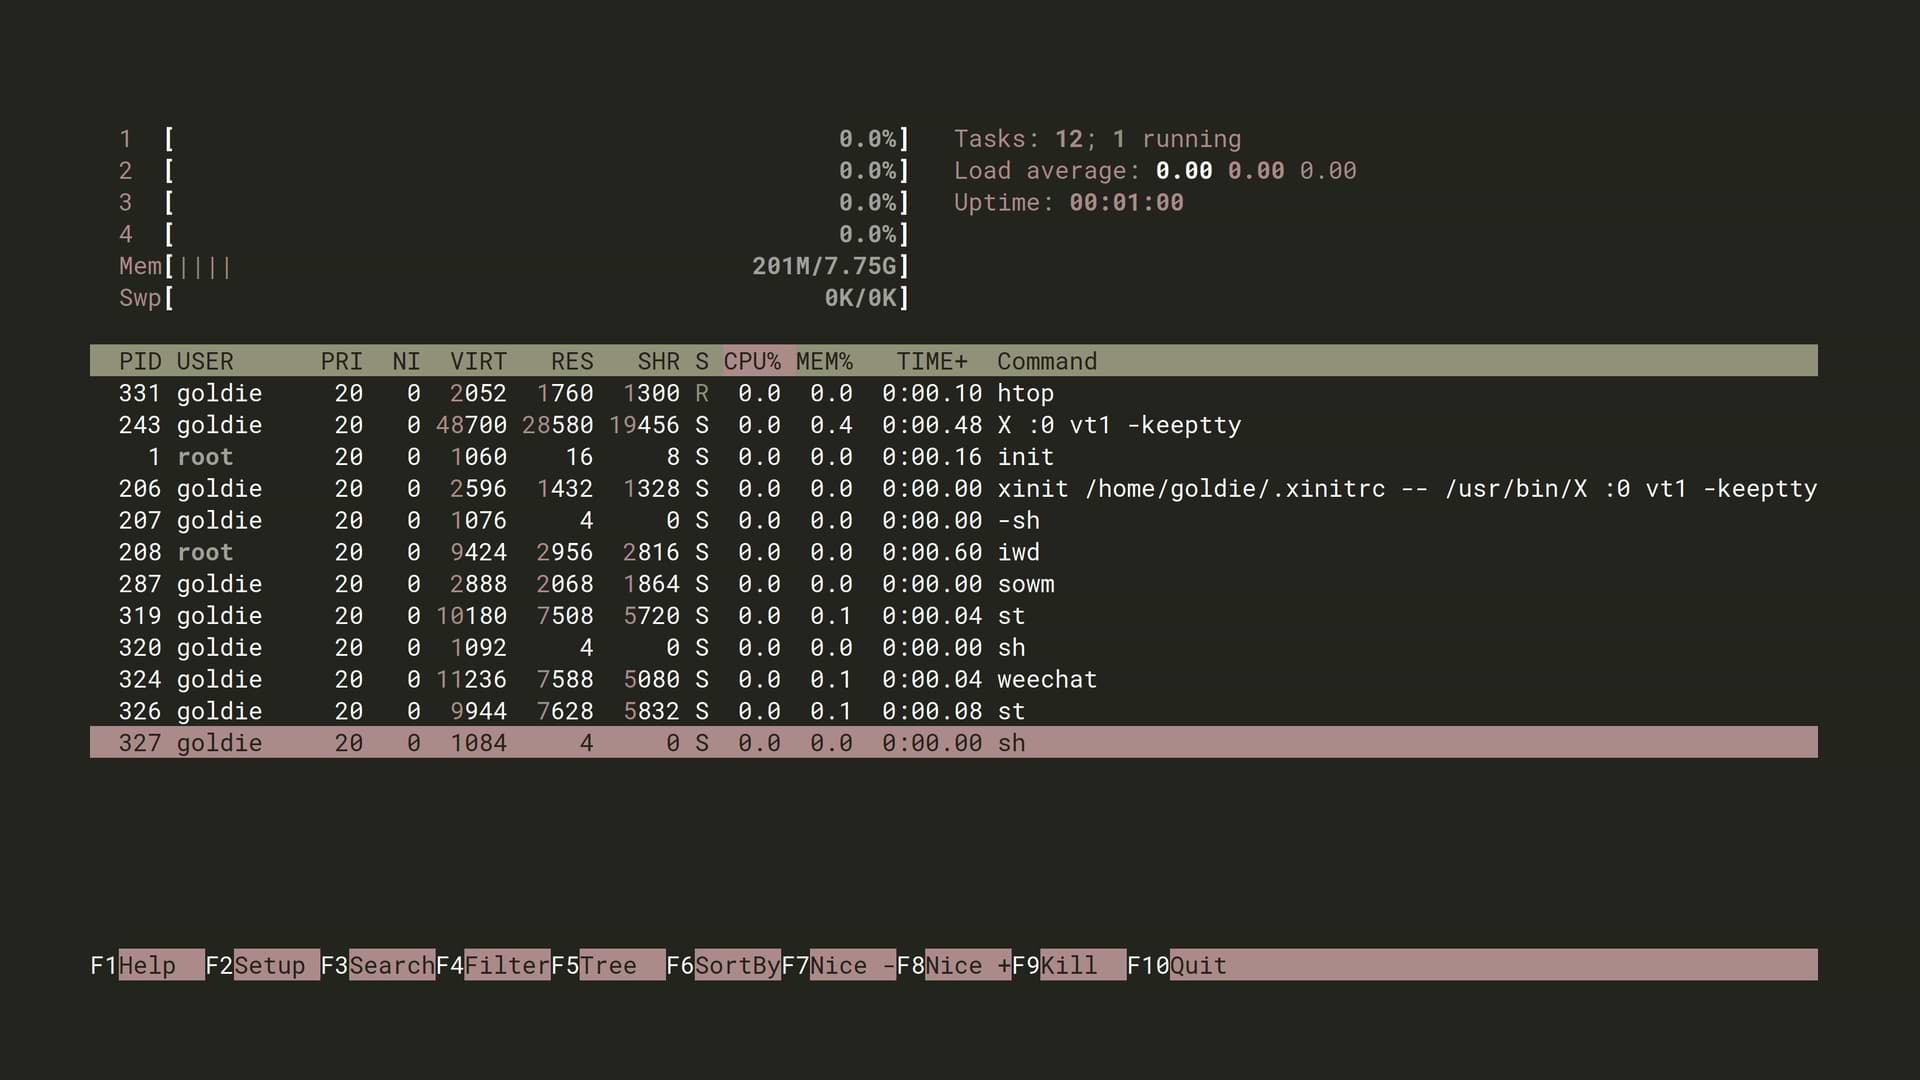
Task: Open F2 Setup in the footer bar
Action: coord(262,965)
